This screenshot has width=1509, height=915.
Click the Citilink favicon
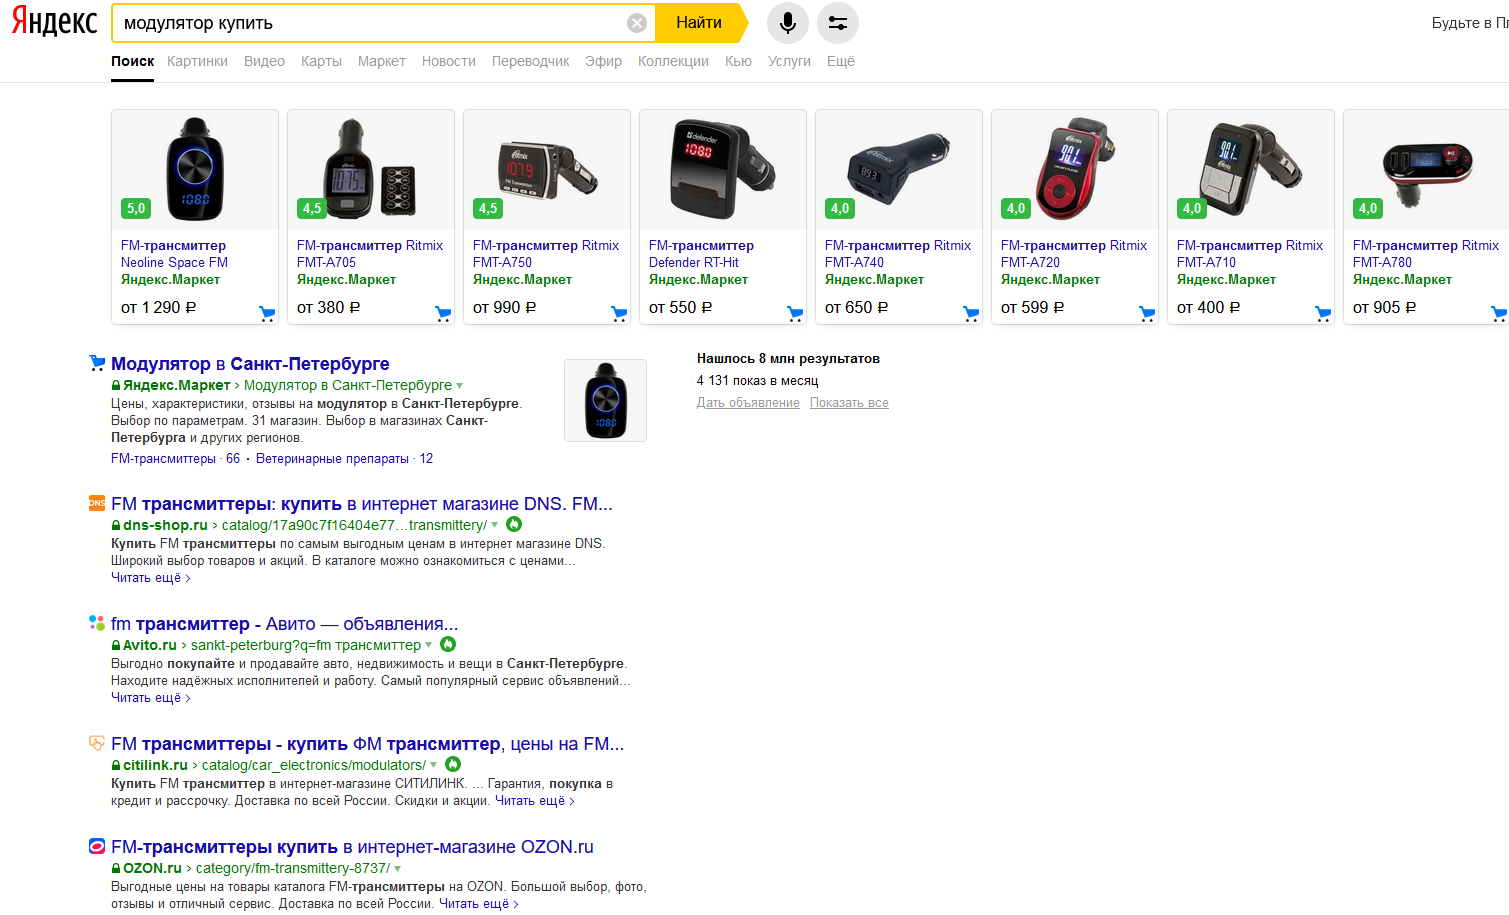[97, 743]
